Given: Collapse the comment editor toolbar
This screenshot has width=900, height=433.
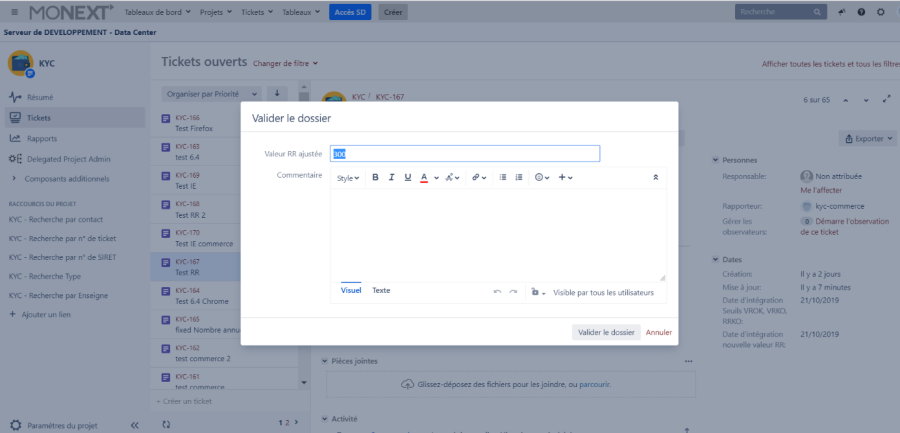Looking at the screenshot, I should pos(656,177).
